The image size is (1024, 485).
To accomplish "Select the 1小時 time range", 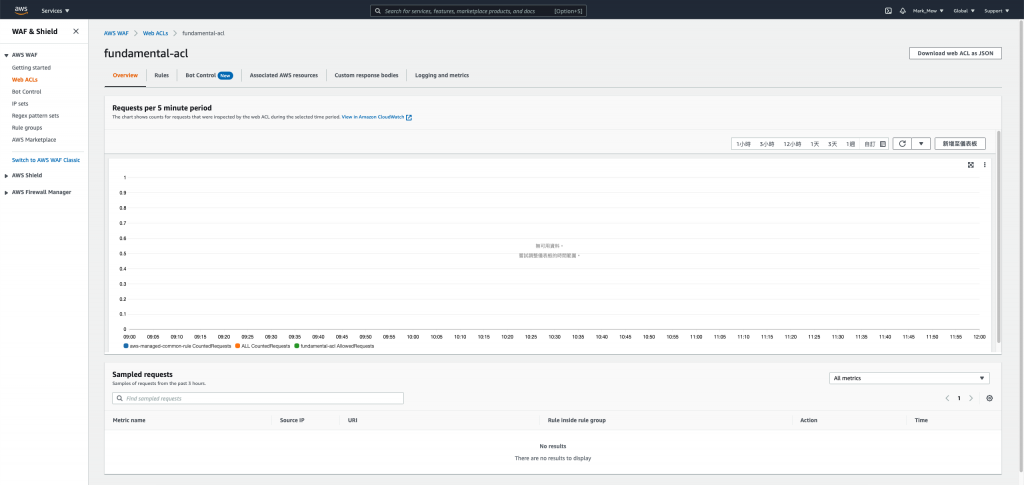I will point(743,144).
